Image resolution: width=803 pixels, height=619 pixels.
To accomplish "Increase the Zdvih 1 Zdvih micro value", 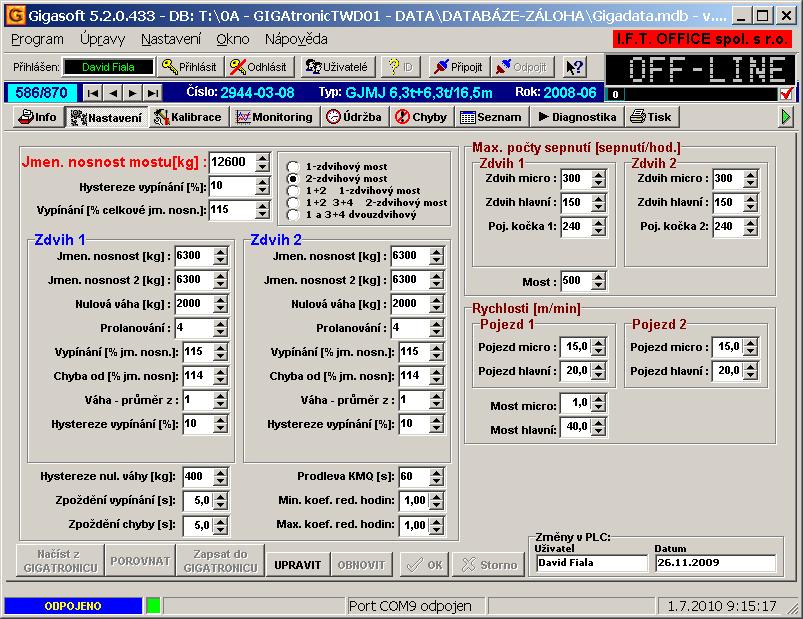I will tap(598, 174).
